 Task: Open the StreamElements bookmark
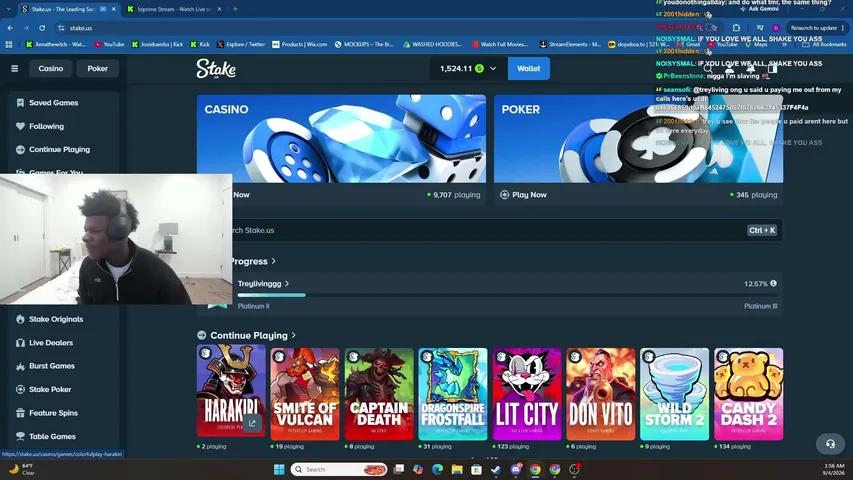(x=570, y=44)
